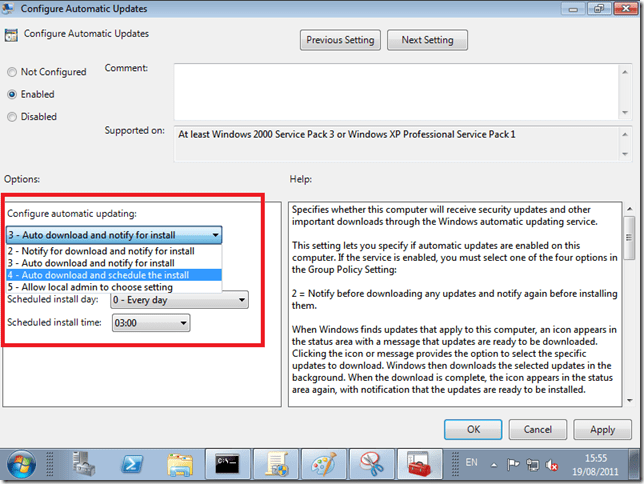Choose the Enabled radio option
The width and height of the screenshot is (644, 484).
click(x=12, y=94)
